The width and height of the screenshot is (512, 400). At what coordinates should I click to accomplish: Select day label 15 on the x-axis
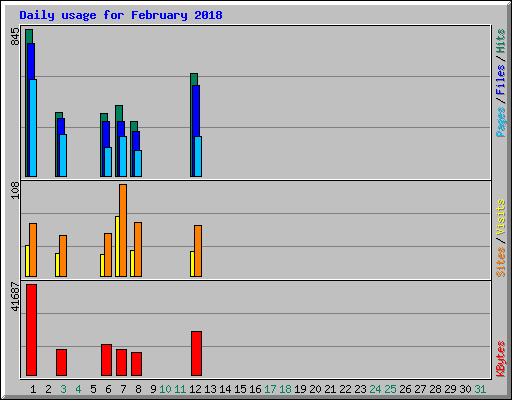click(x=240, y=389)
